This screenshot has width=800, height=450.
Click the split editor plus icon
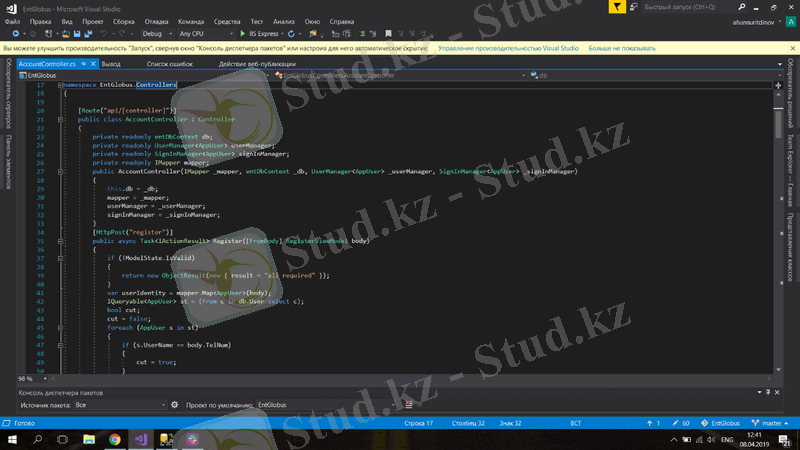click(x=778, y=85)
